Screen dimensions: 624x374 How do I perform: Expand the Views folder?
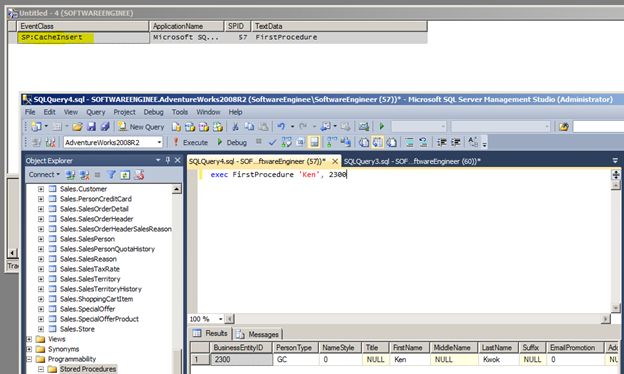coord(29,339)
